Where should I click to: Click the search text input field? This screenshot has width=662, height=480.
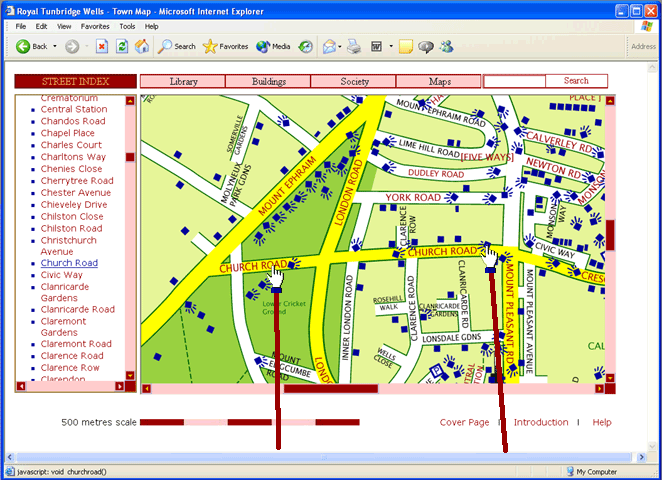tap(514, 81)
